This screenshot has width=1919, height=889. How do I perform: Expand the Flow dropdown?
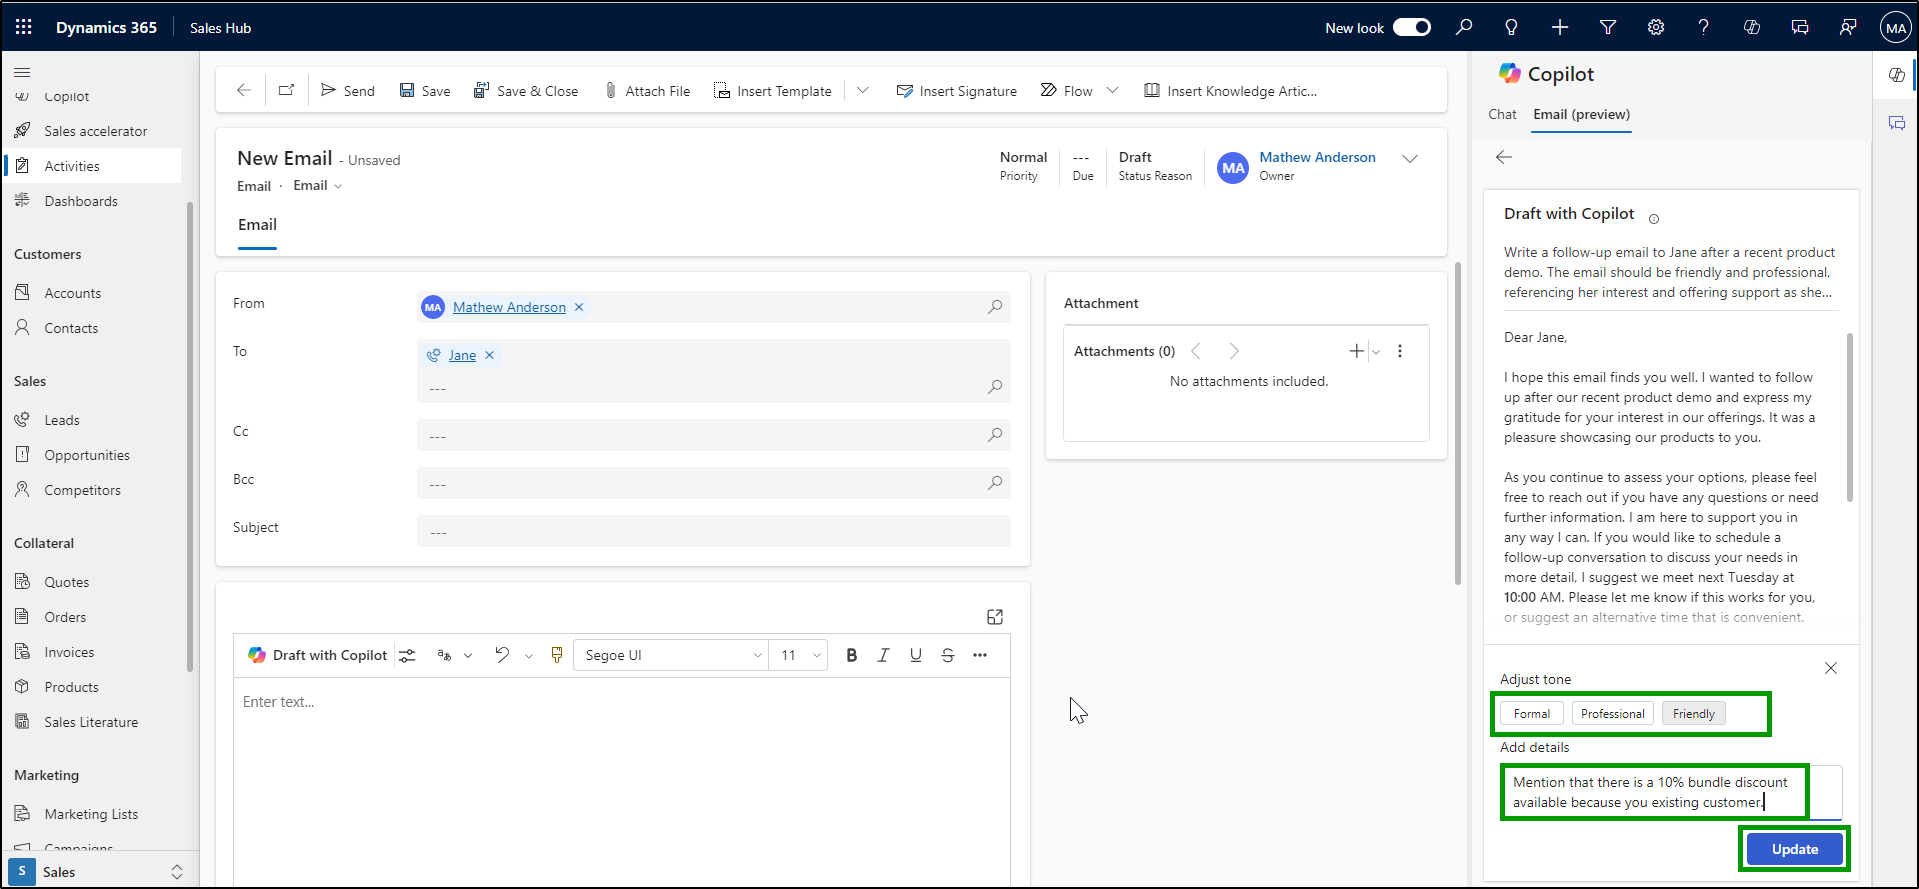(x=1112, y=90)
